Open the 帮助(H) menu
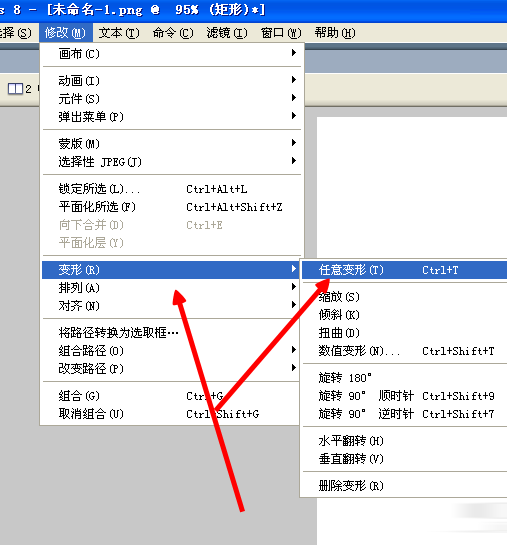This screenshot has width=507, height=545. 335,33
